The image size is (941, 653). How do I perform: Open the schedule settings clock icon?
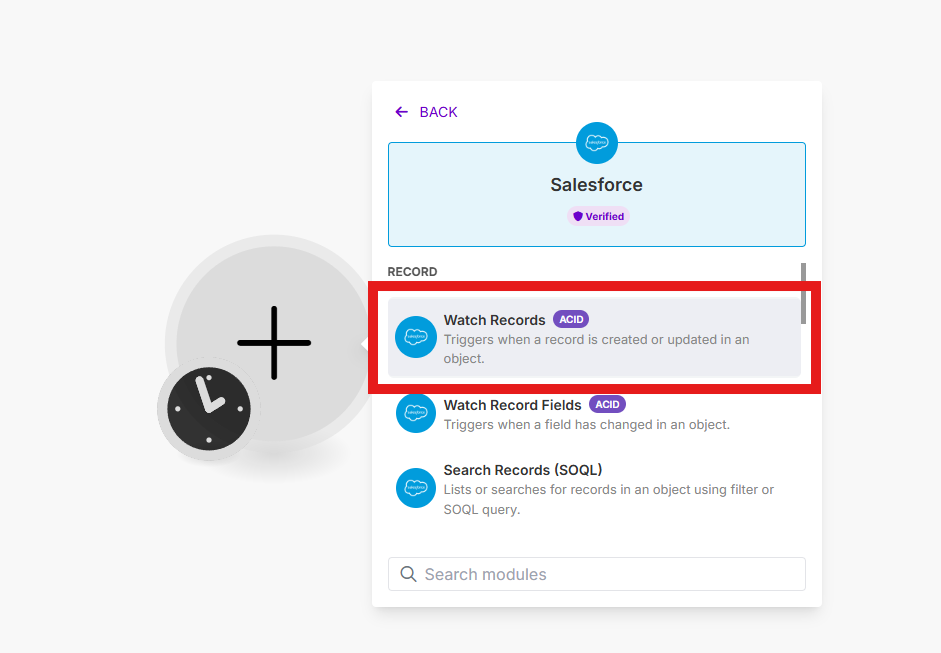[209, 409]
